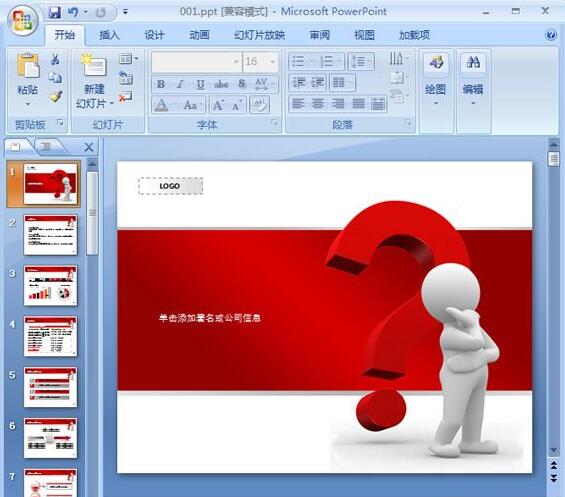The width and height of the screenshot is (565, 497).
Task: Align text right
Action: (x=338, y=104)
